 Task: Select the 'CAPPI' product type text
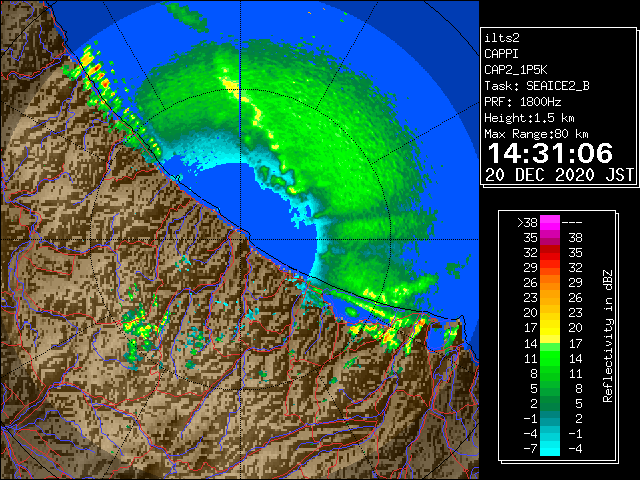(x=501, y=54)
